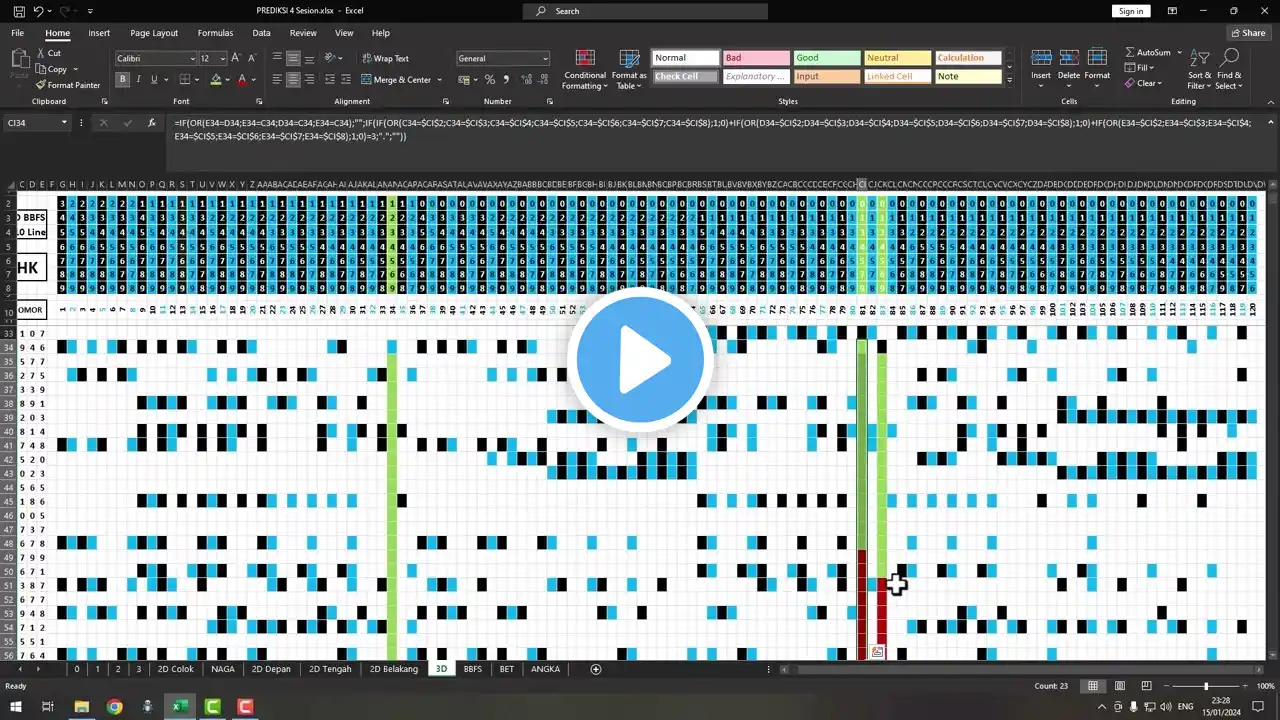Viewport: 1280px width, 720px height.
Task: Open the Formulas ribbon tab
Action: point(215,33)
